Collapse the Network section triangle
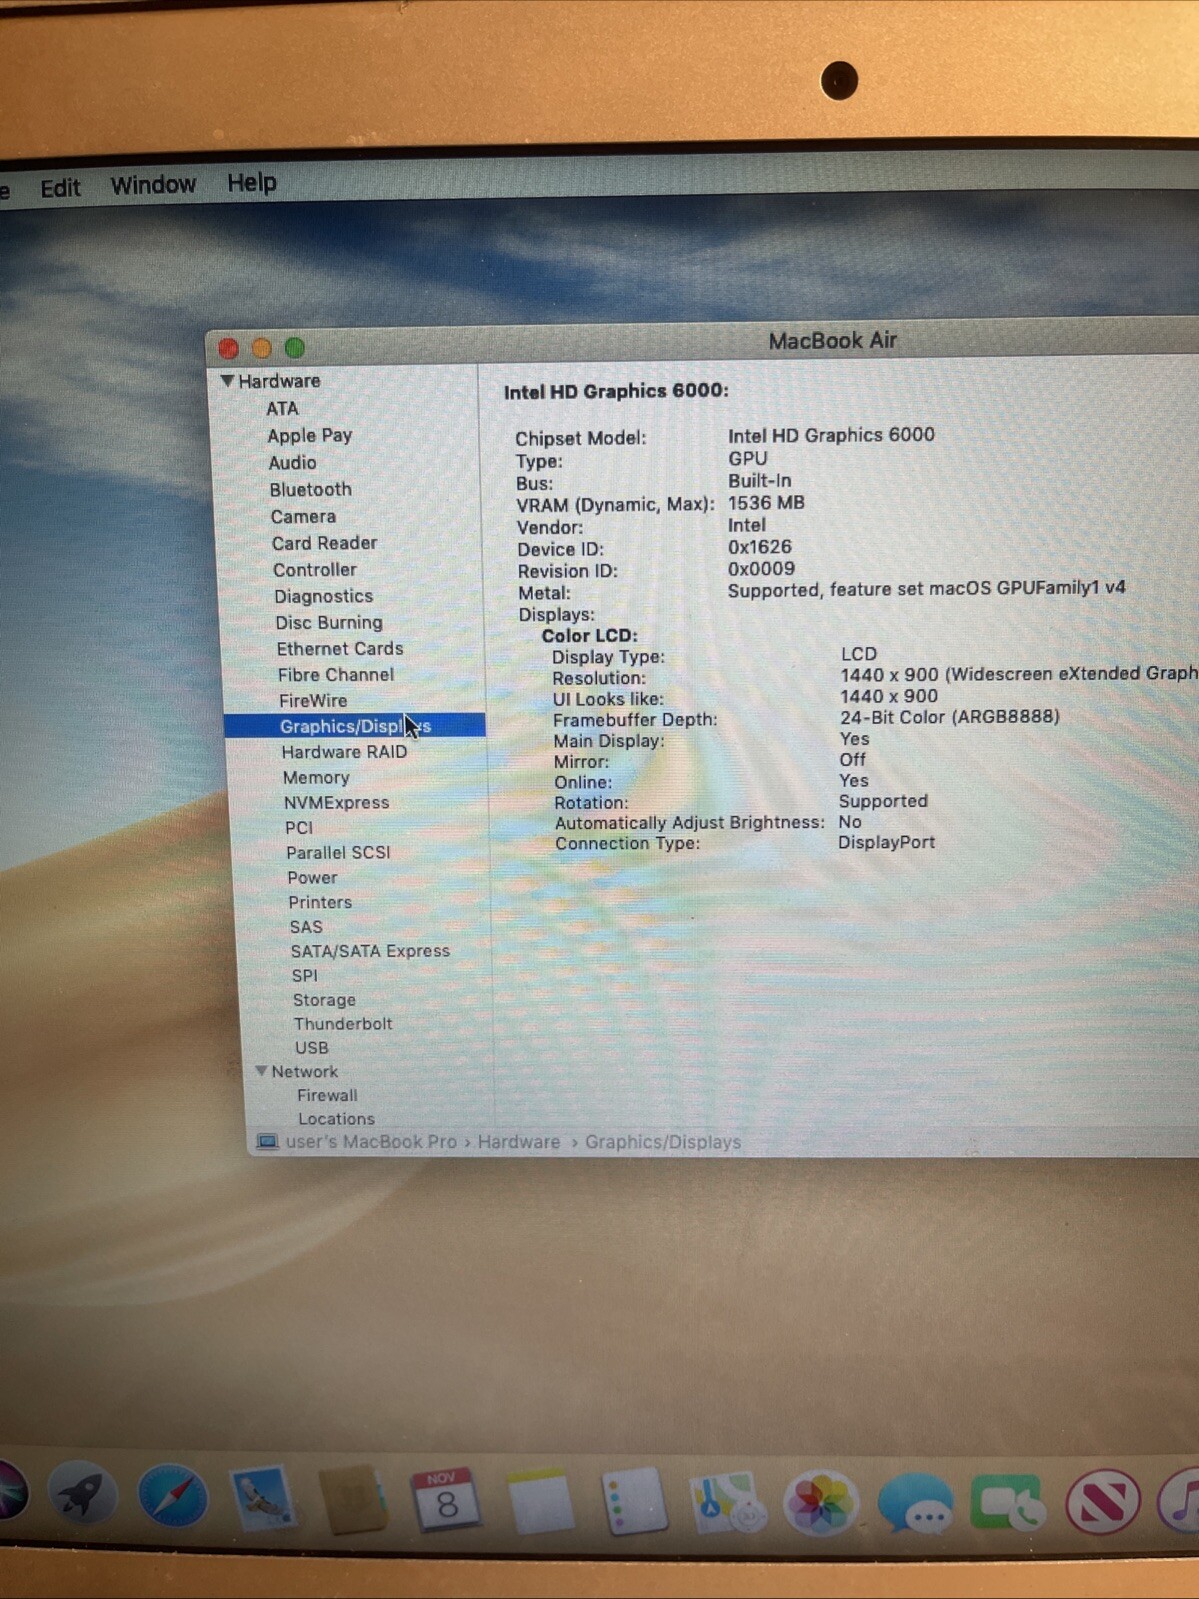This screenshot has width=1199, height=1599. (261, 1071)
